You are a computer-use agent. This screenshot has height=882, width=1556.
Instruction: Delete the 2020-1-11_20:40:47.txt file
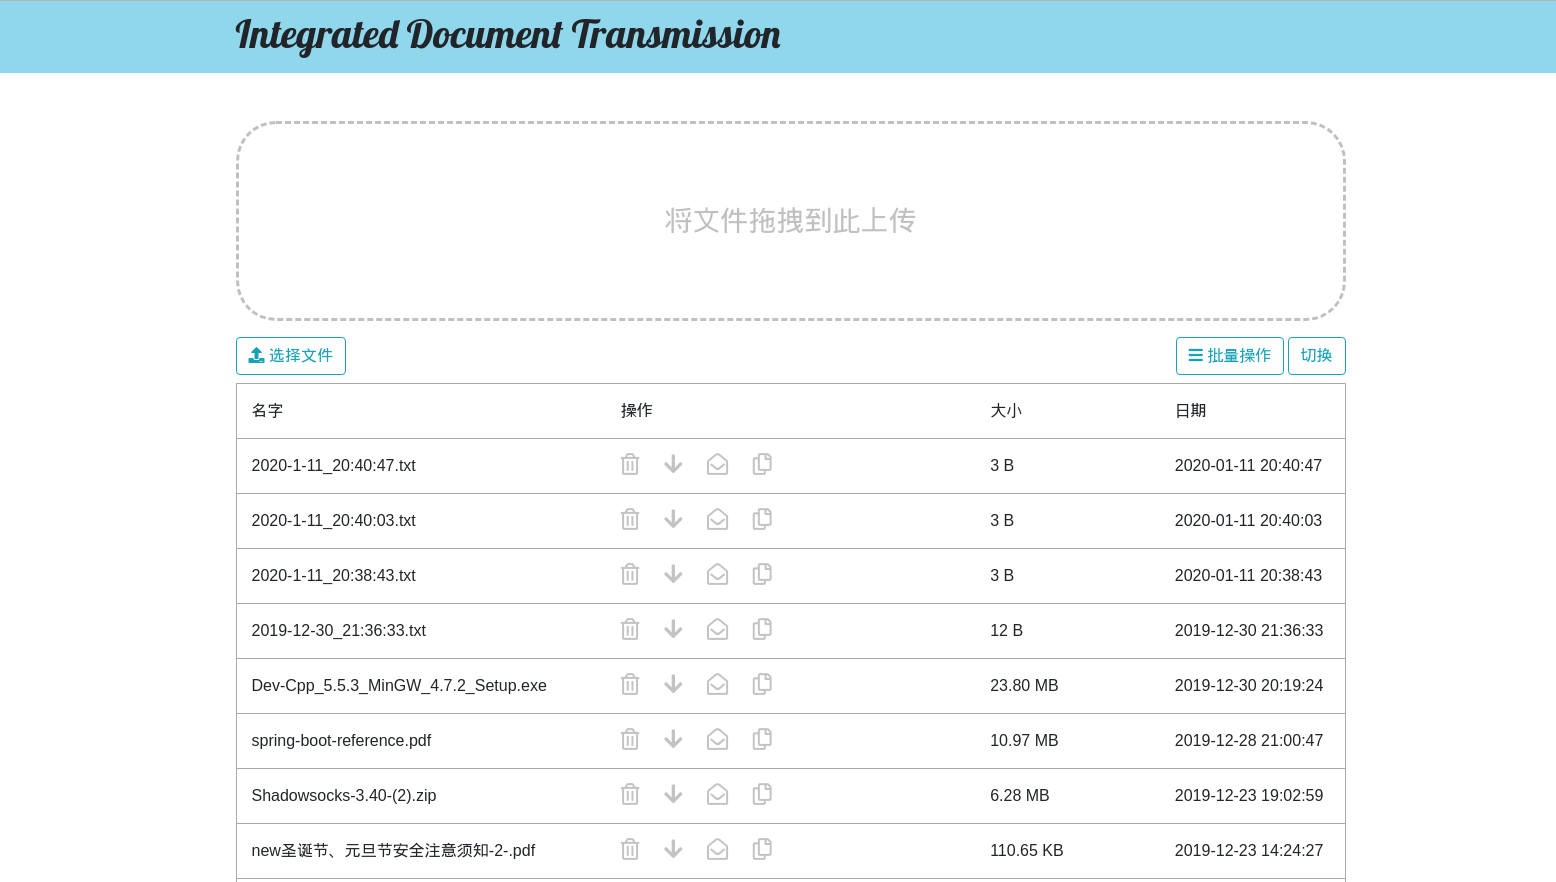pyautogui.click(x=630, y=465)
